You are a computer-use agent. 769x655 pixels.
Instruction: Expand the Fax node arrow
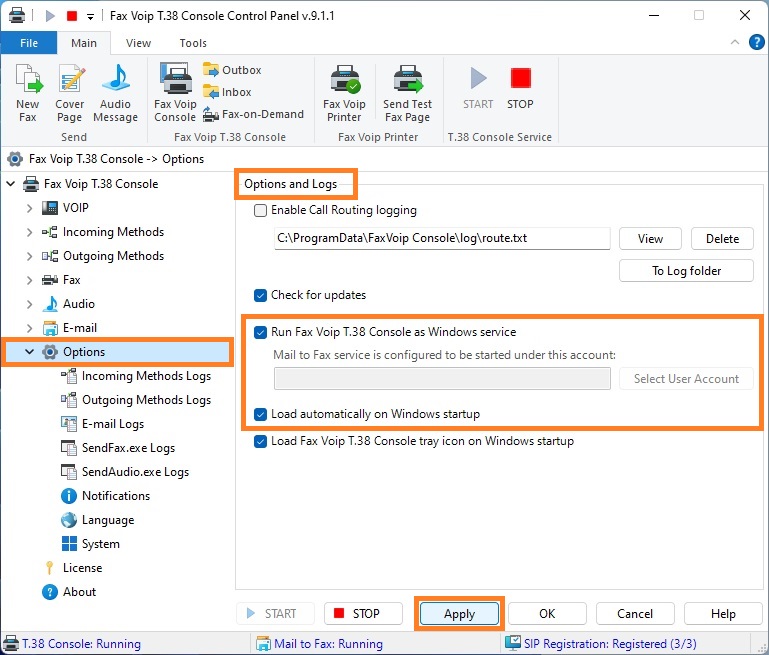coord(29,280)
